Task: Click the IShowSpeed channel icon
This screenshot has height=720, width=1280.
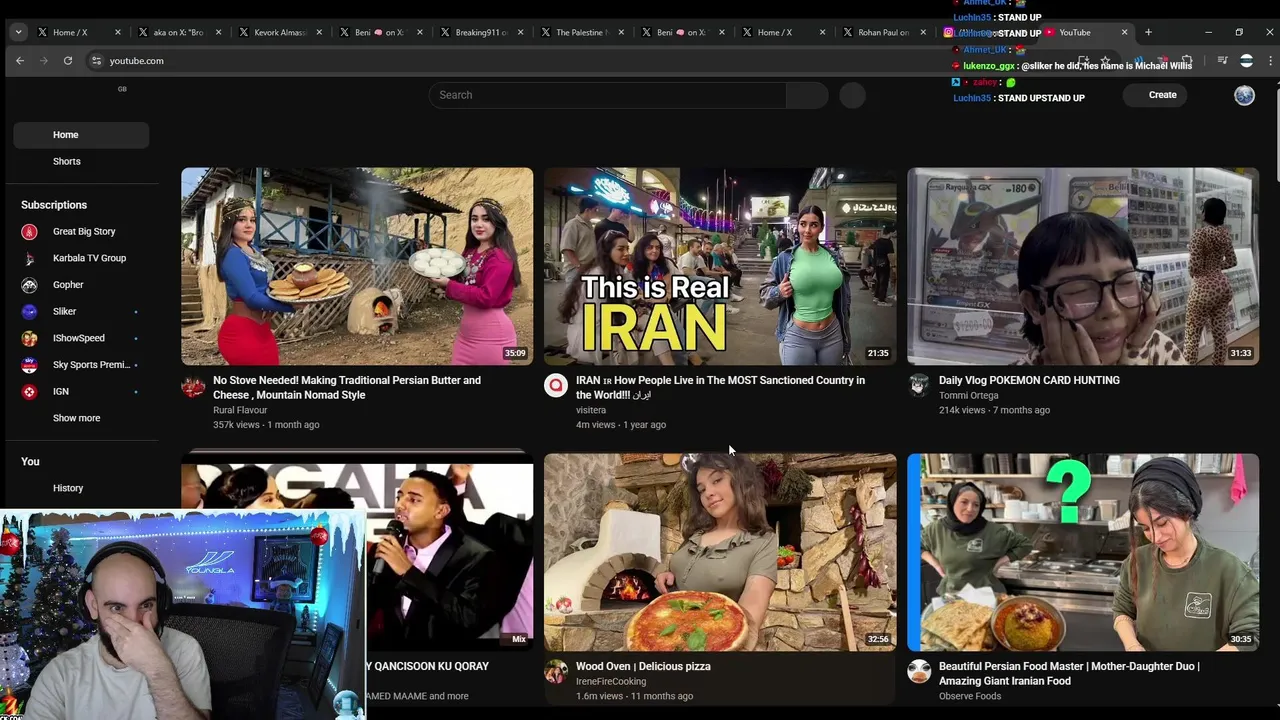Action: click(x=30, y=338)
